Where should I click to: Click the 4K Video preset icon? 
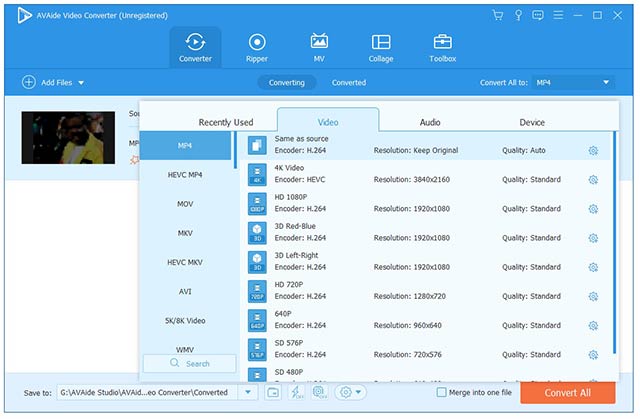pyautogui.click(x=257, y=174)
